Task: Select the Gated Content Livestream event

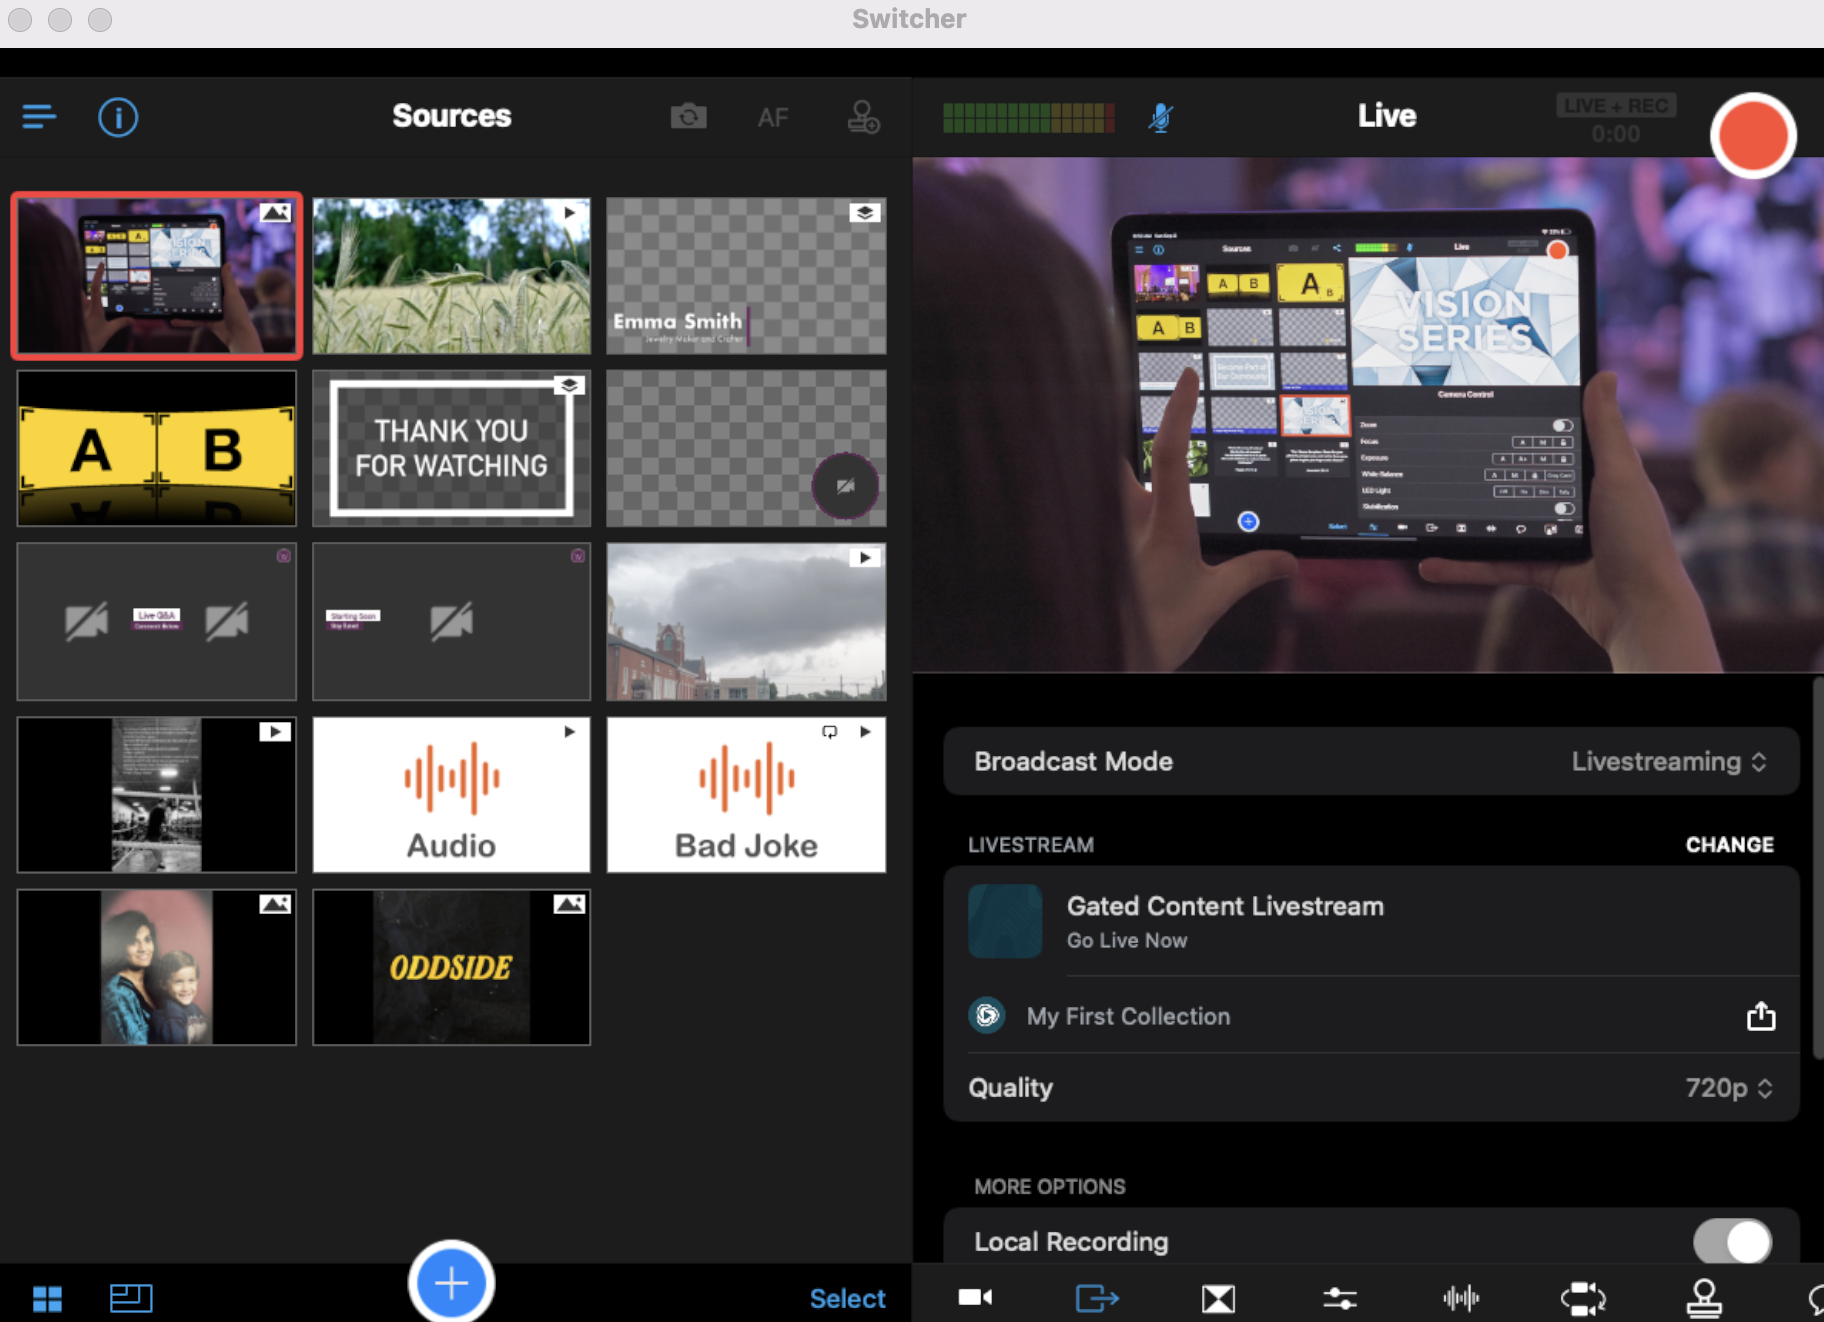Action: point(1371,921)
